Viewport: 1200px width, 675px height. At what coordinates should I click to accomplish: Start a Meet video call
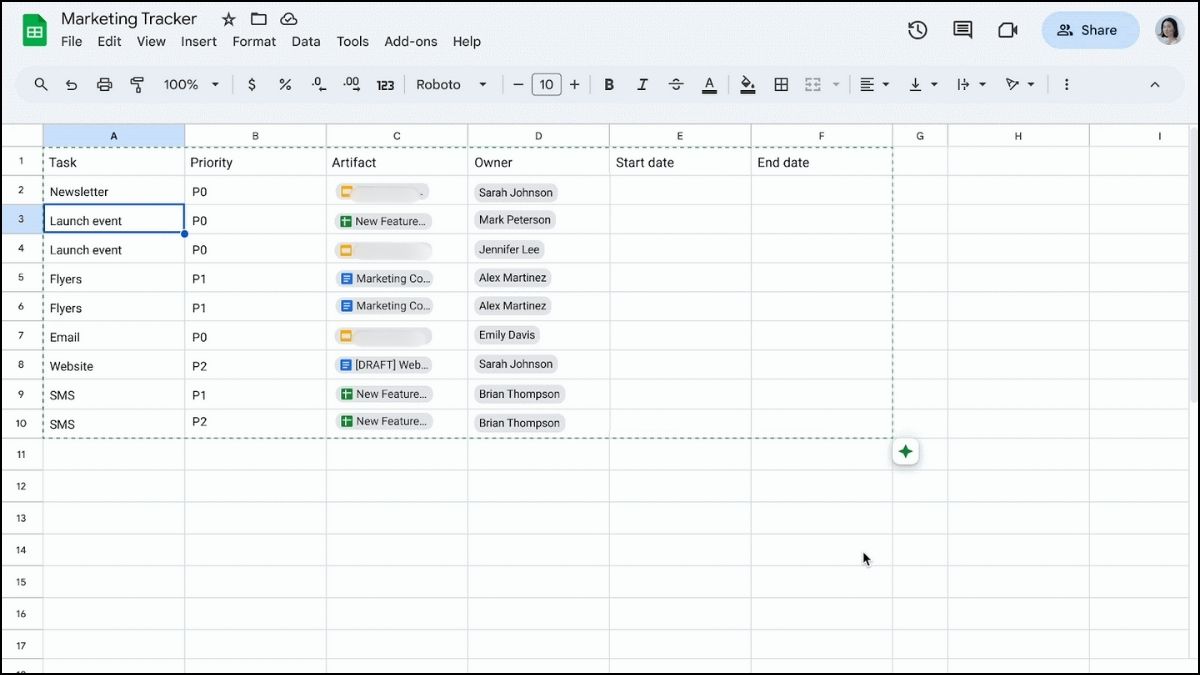click(x=1008, y=30)
